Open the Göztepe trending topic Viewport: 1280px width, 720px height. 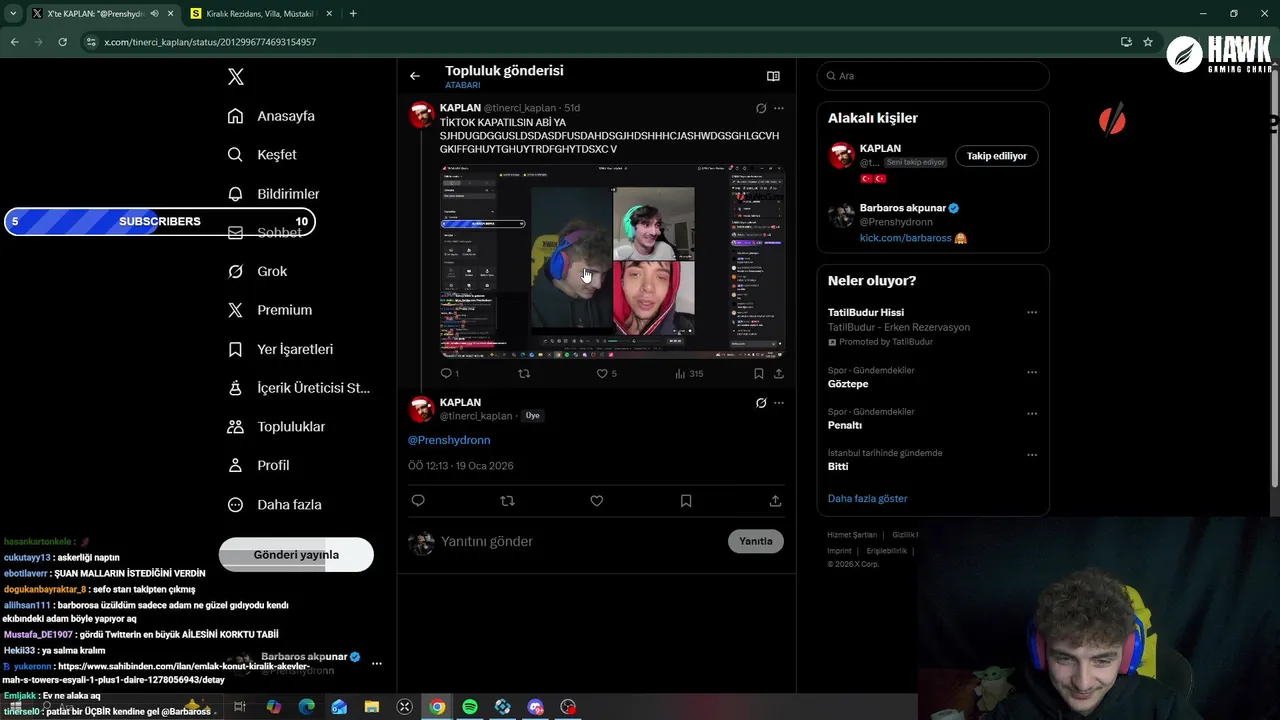pos(848,384)
